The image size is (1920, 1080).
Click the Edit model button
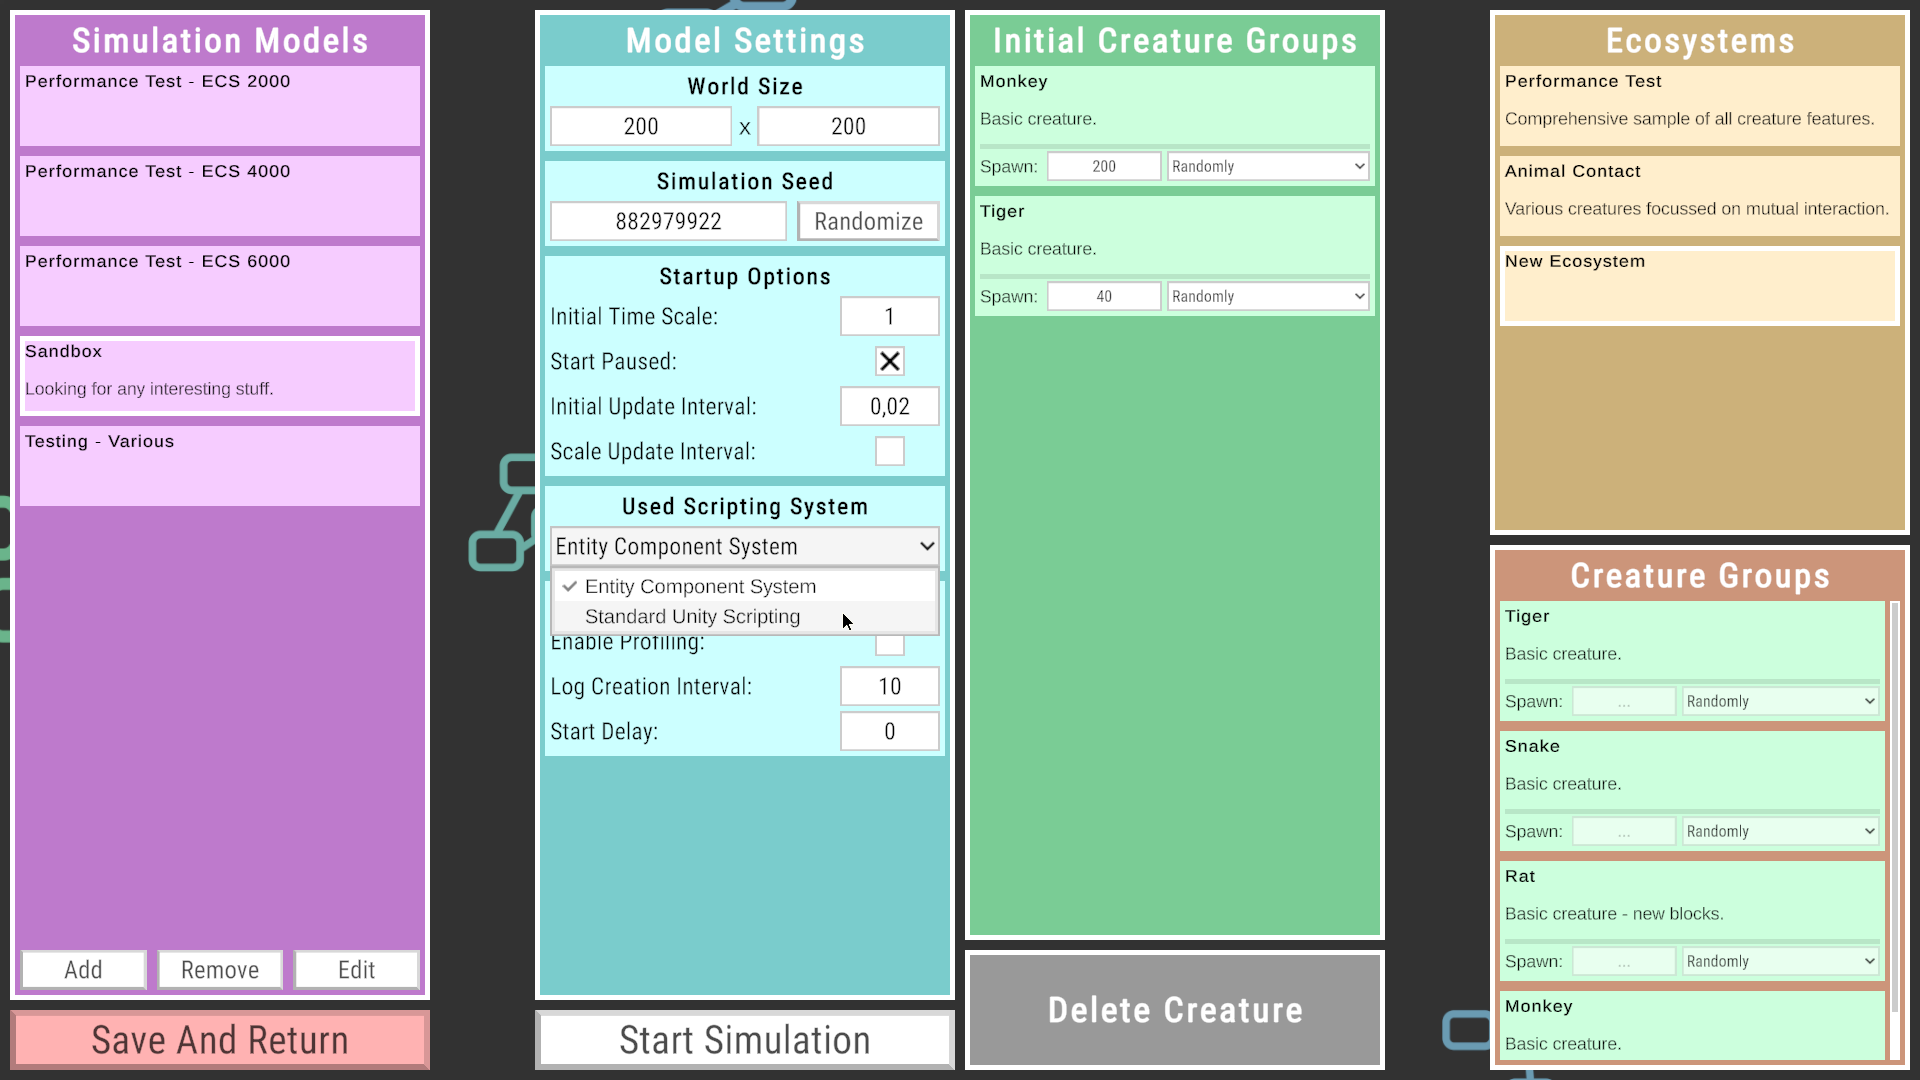(x=356, y=969)
